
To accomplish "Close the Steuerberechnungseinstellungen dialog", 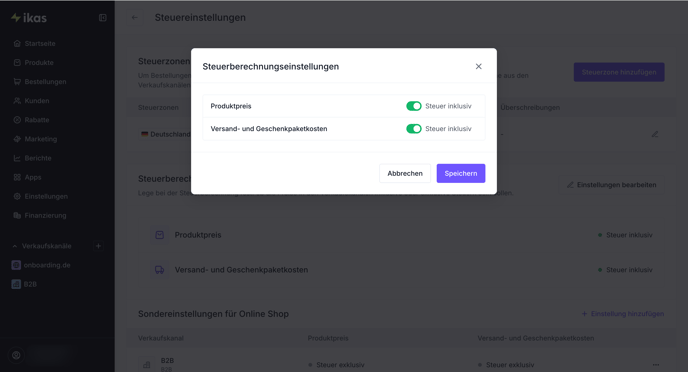I will [478, 66].
